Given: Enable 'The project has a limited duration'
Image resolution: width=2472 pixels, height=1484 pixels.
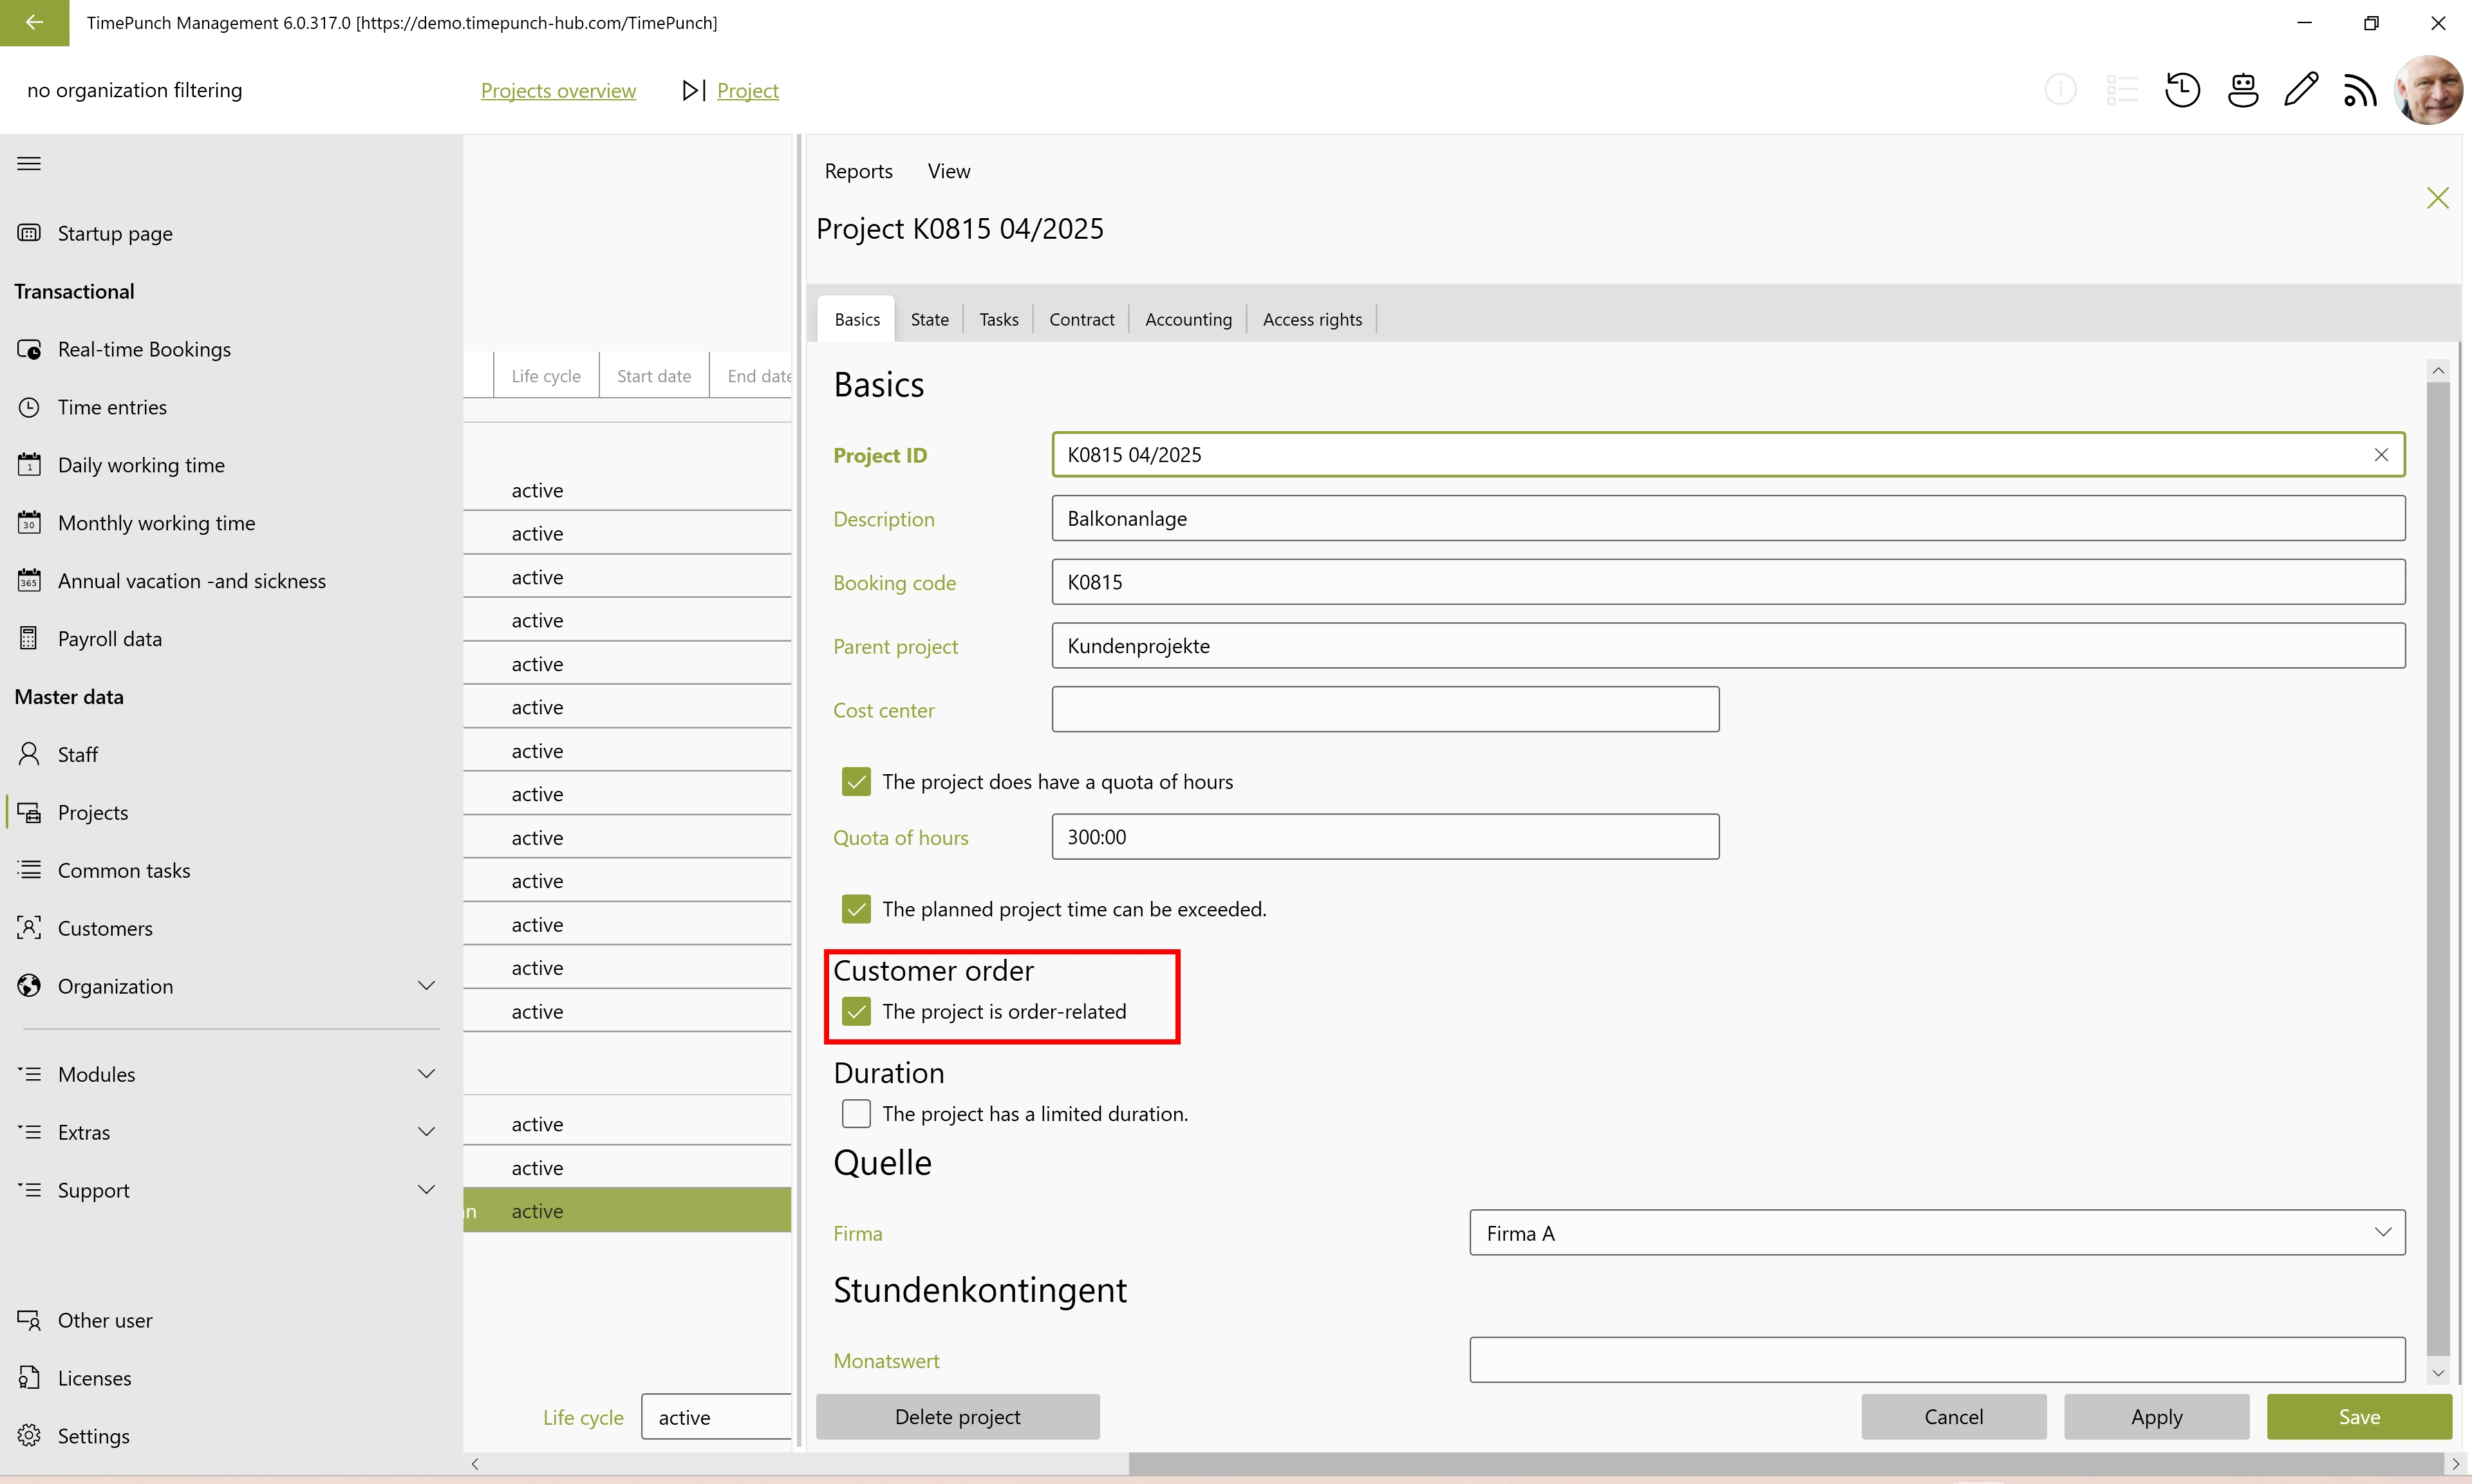Looking at the screenshot, I should 856,1113.
